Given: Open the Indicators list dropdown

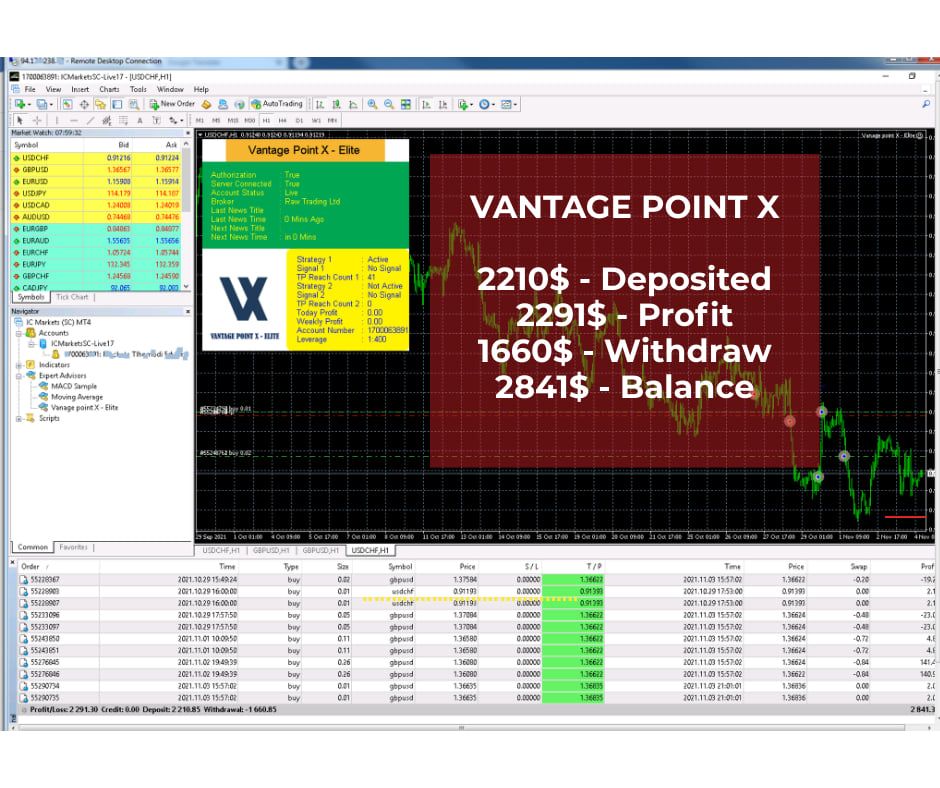Looking at the screenshot, I should pos(465,104).
